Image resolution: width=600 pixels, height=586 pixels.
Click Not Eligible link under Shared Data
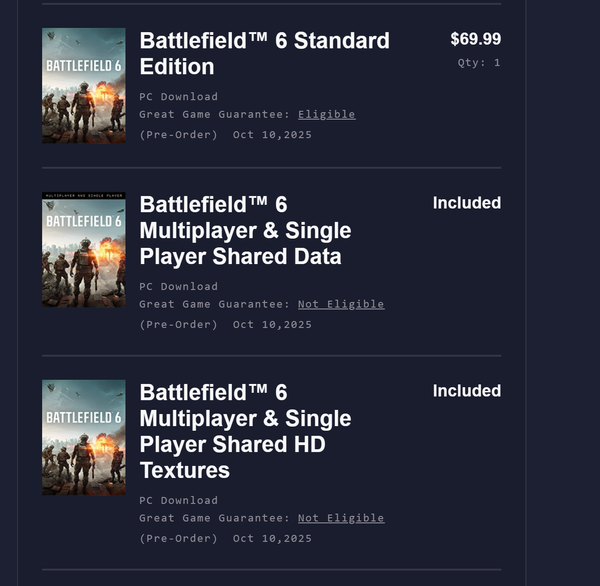(x=340, y=304)
